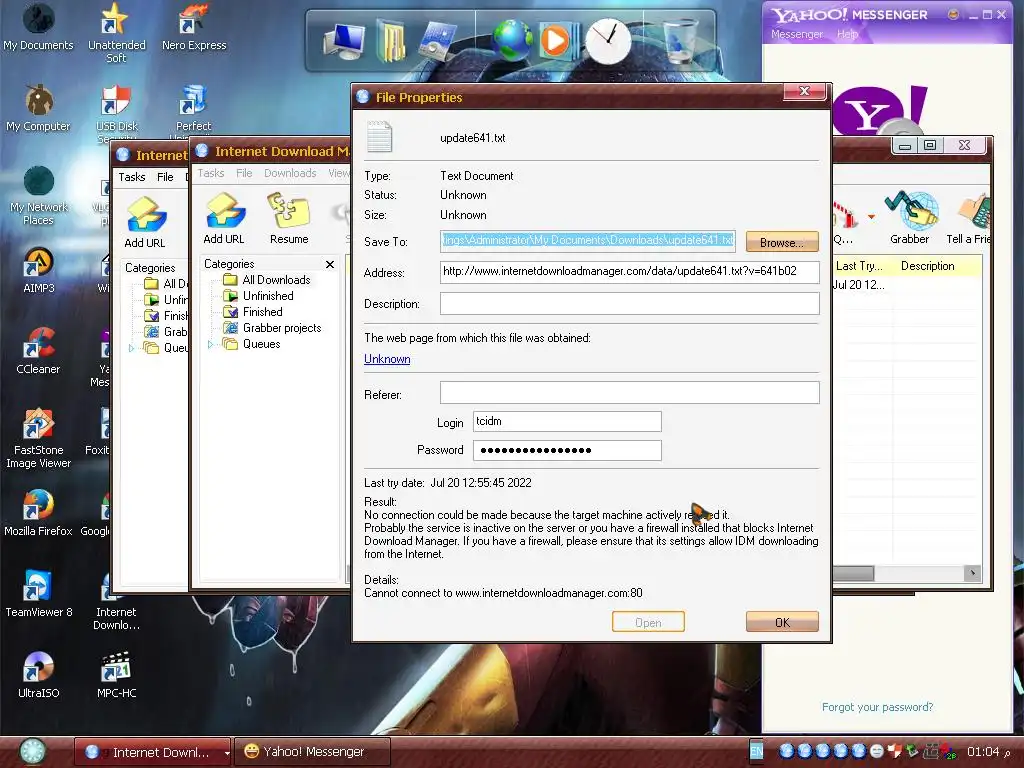
Task: Switch to Yahoo! Messenger taskbar button
Action: click(x=313, y=752)
